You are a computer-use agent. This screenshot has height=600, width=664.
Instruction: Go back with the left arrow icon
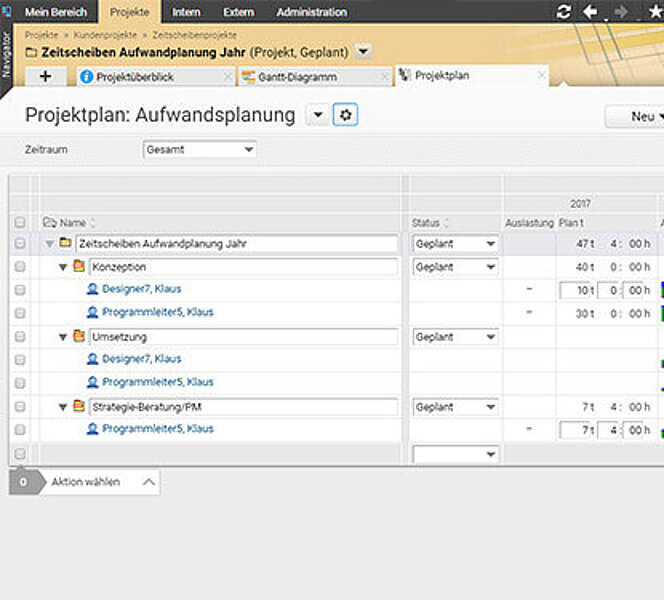point(590,11)
